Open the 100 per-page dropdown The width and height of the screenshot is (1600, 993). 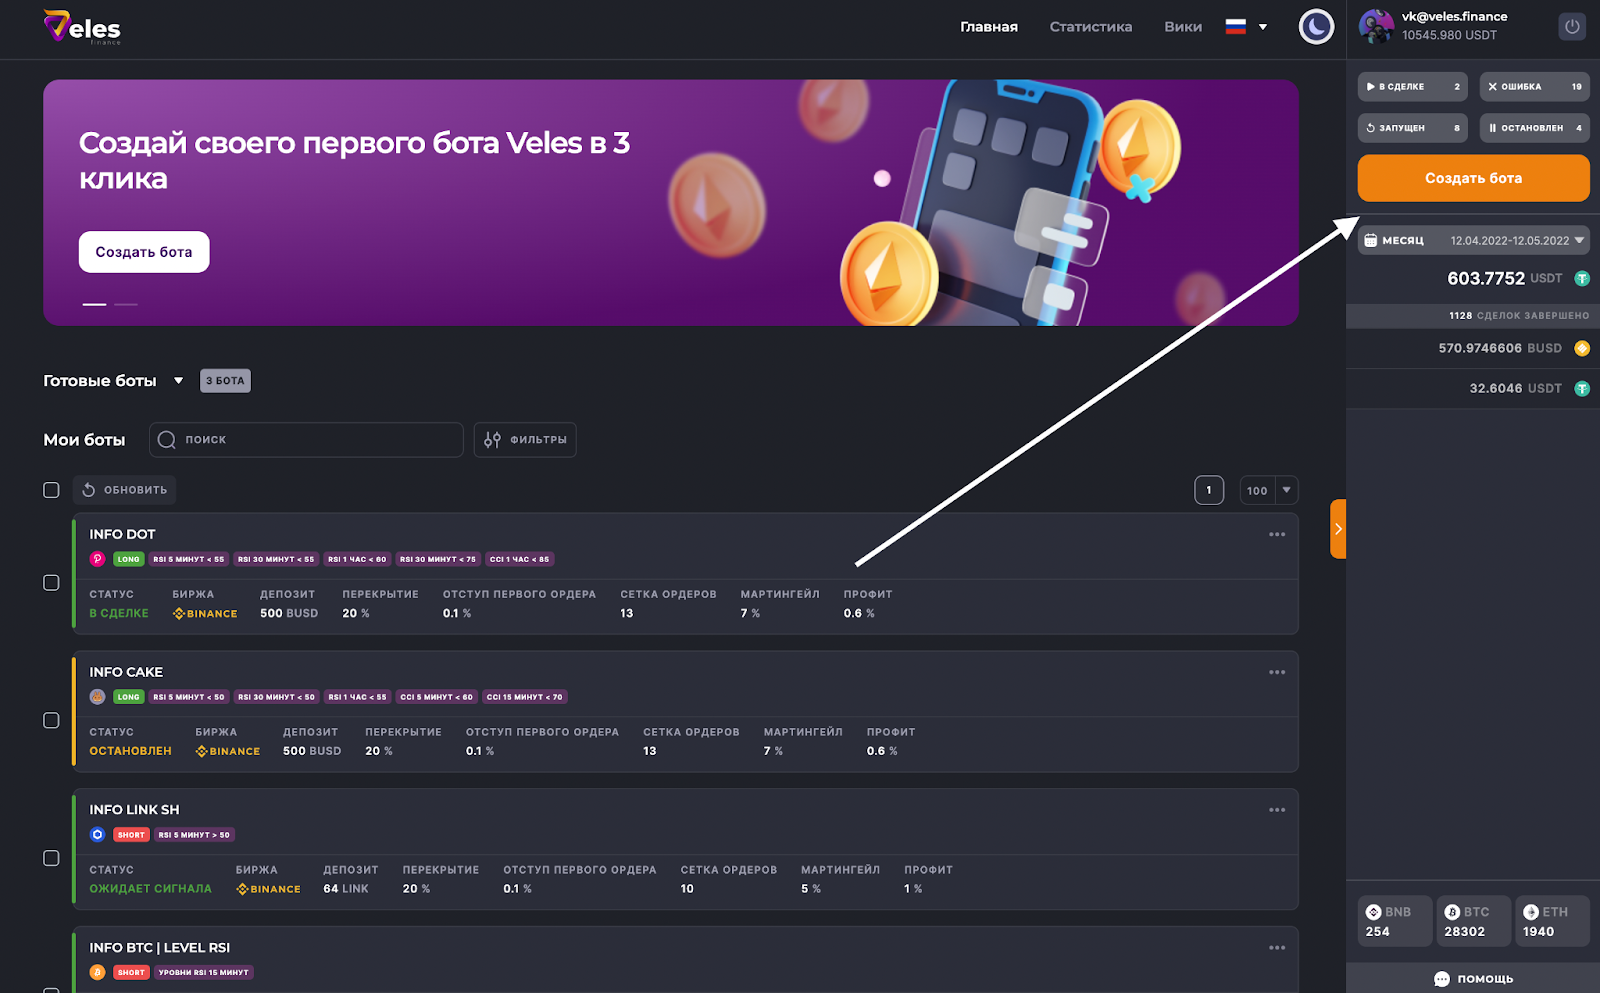coord(1268,491)
